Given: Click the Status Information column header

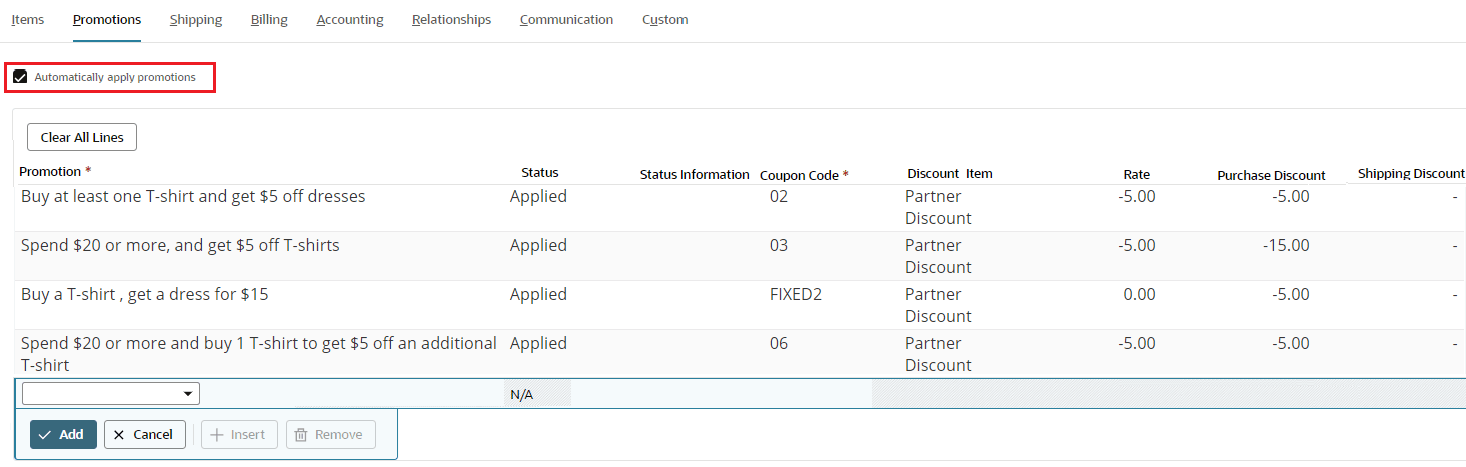Looking at the screenshot, I should coord(694,175).
